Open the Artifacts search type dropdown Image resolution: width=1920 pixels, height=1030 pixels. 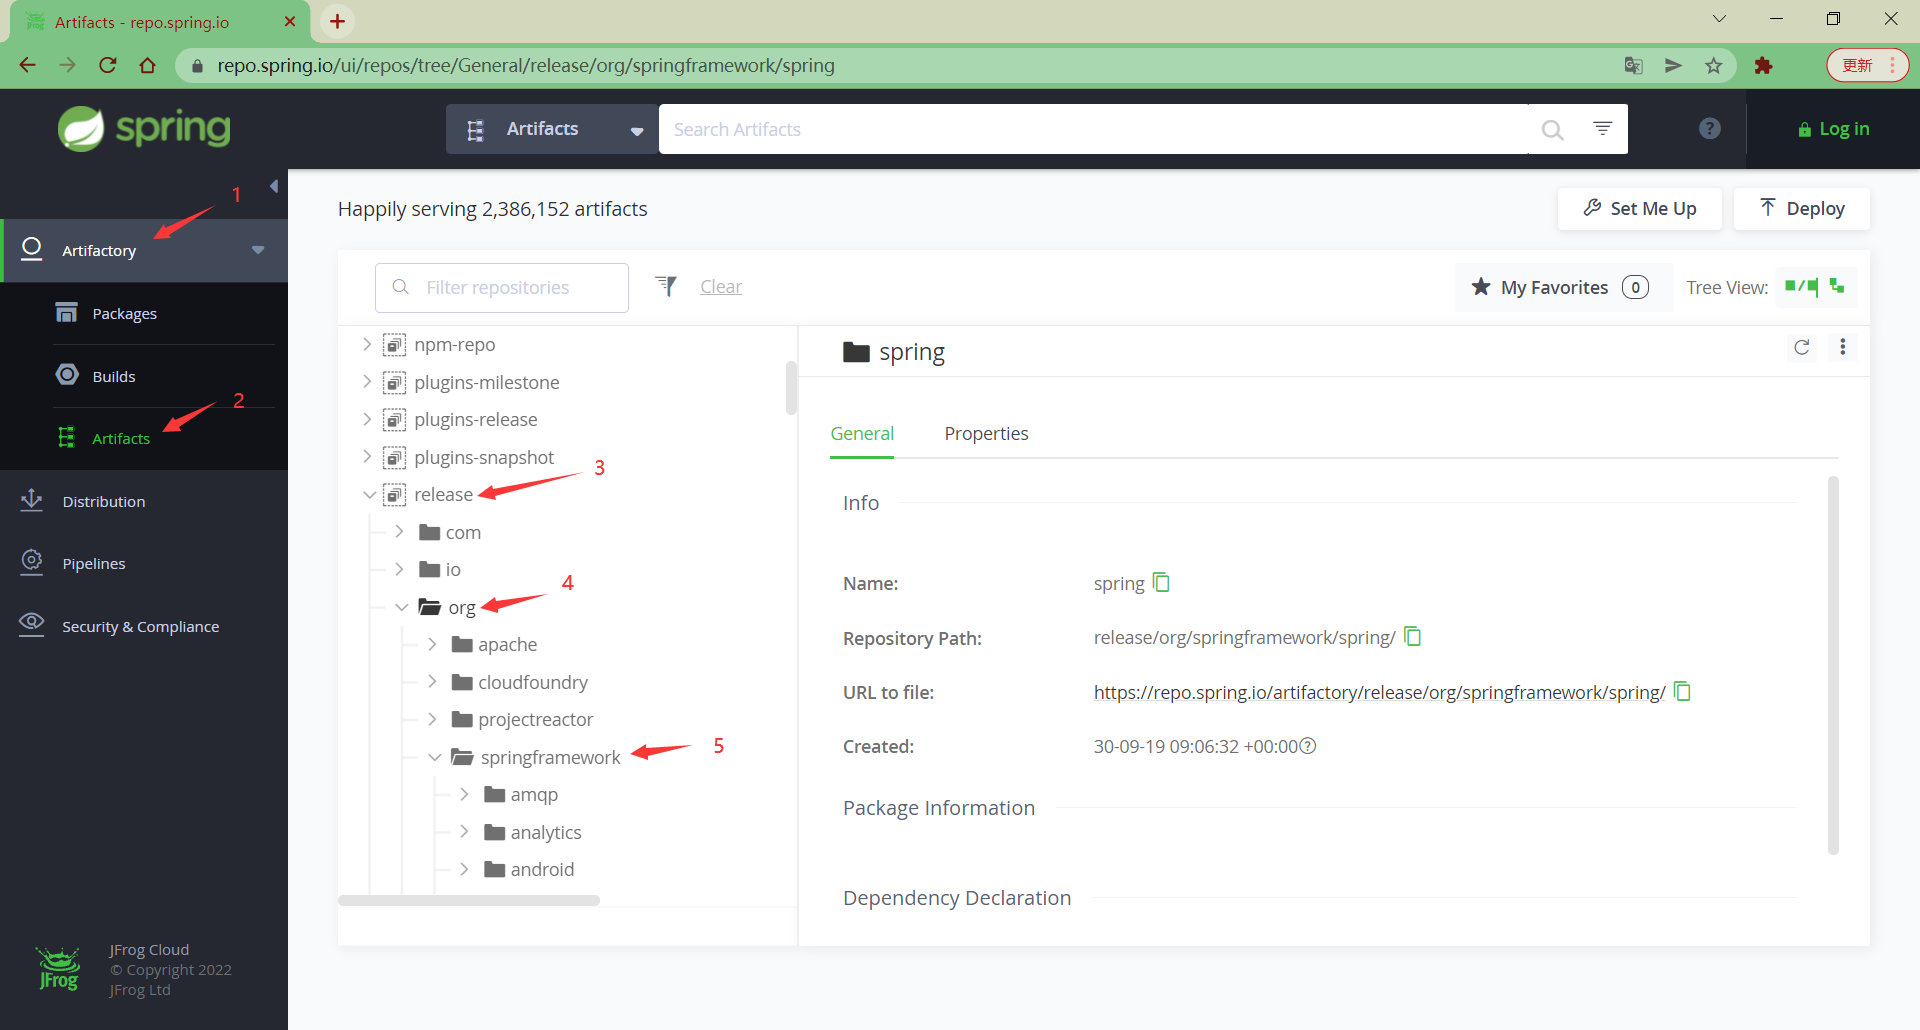pyautogui.click(x=552, y=129)
